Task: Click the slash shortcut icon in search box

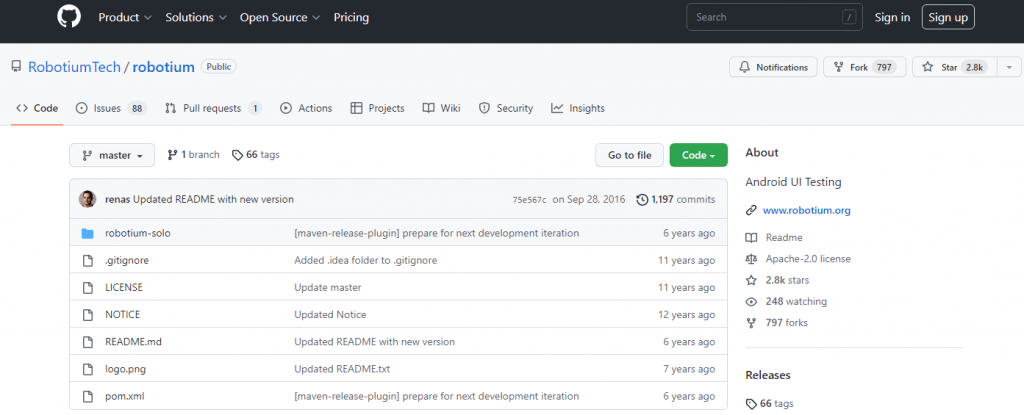Action: click(x=848, y=18)
